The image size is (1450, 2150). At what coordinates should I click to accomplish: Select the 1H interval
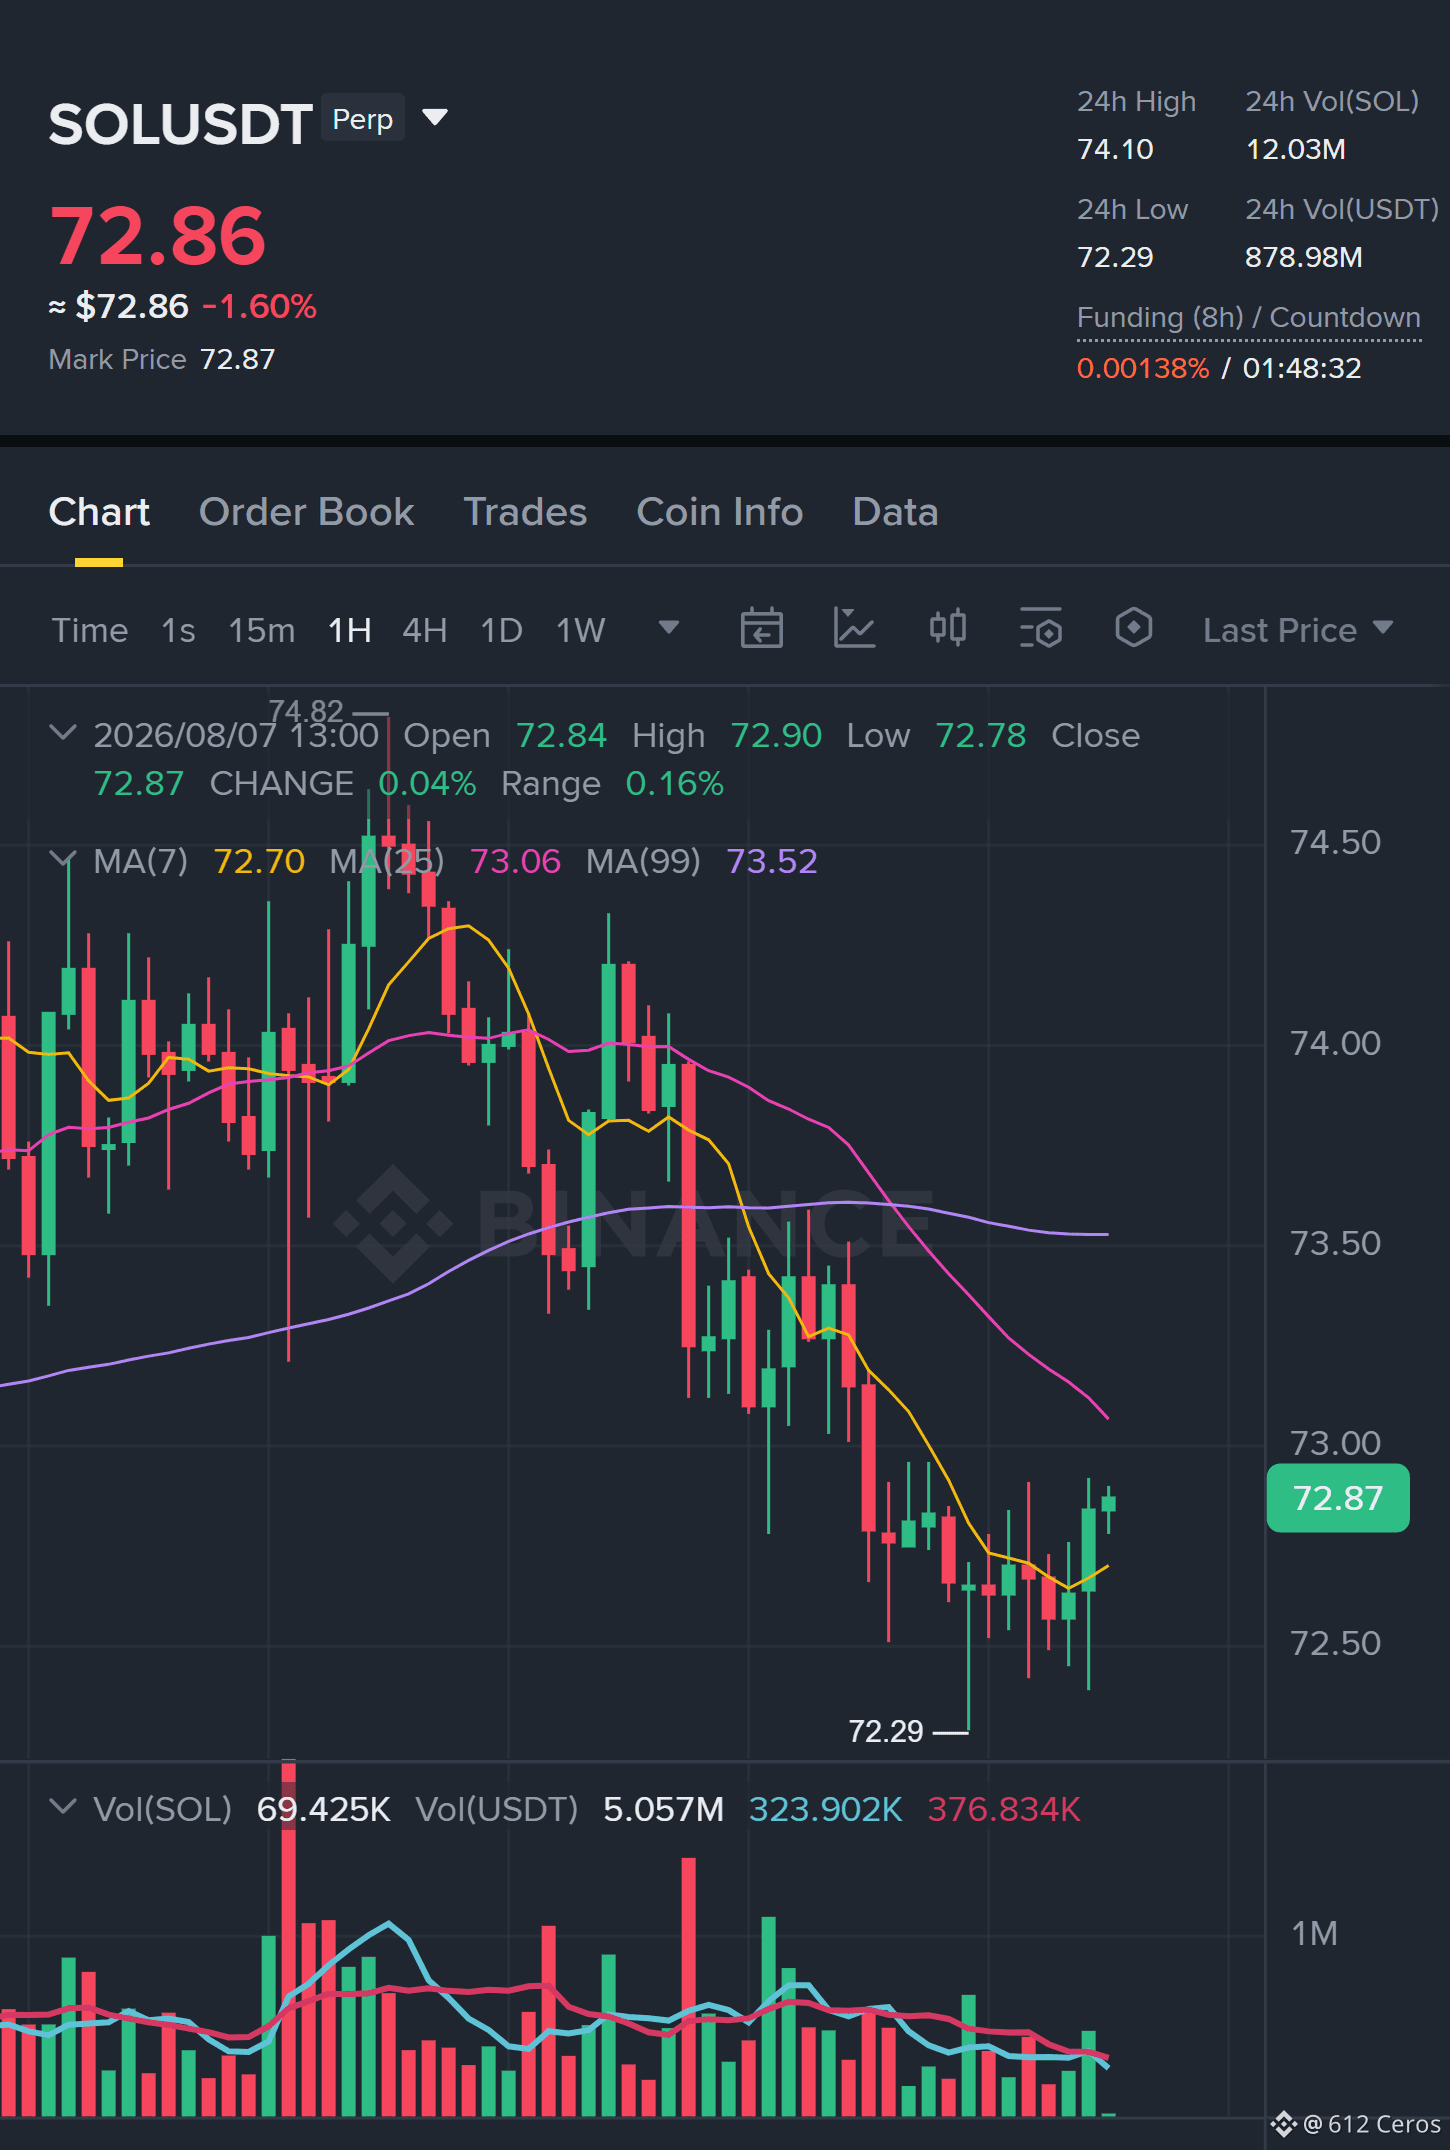[x=350, y=630]
